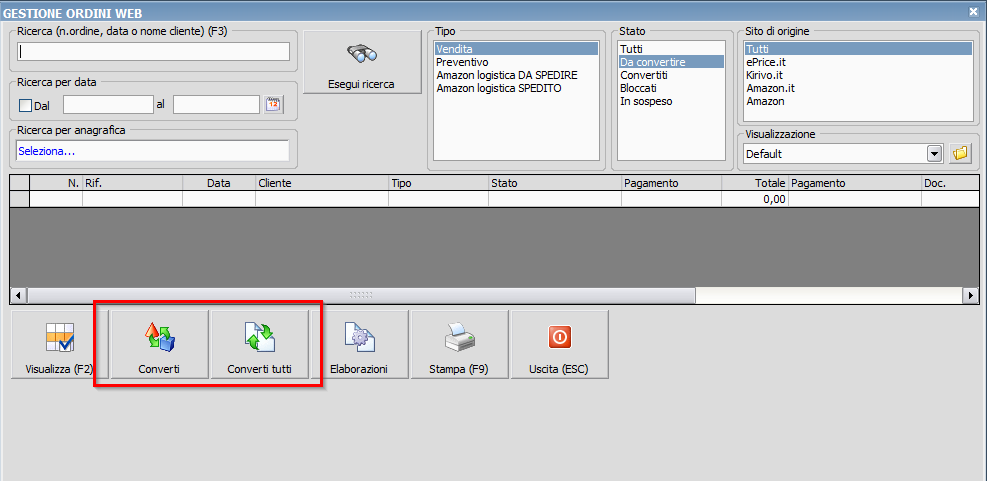Viewport: 987px width, 481px height.
Task: Select Kirivo.it origin site
Action: pyautogui.click(x=858, y=75)
